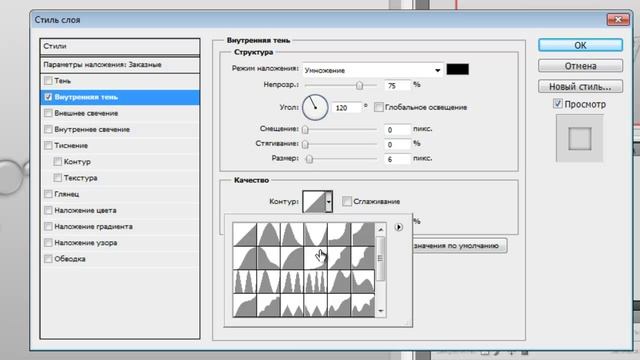The image size is (640, 360).
Task: Pick the S-curve contour rising to the right
Action: [x=245, y=258]
